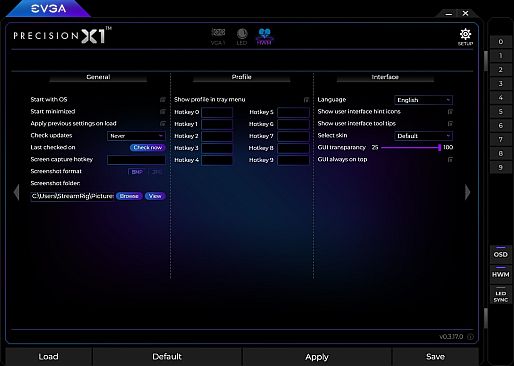Click the Apply button
Screen dimensions: 514x366
pyautogui.click(x=317, y=357)
